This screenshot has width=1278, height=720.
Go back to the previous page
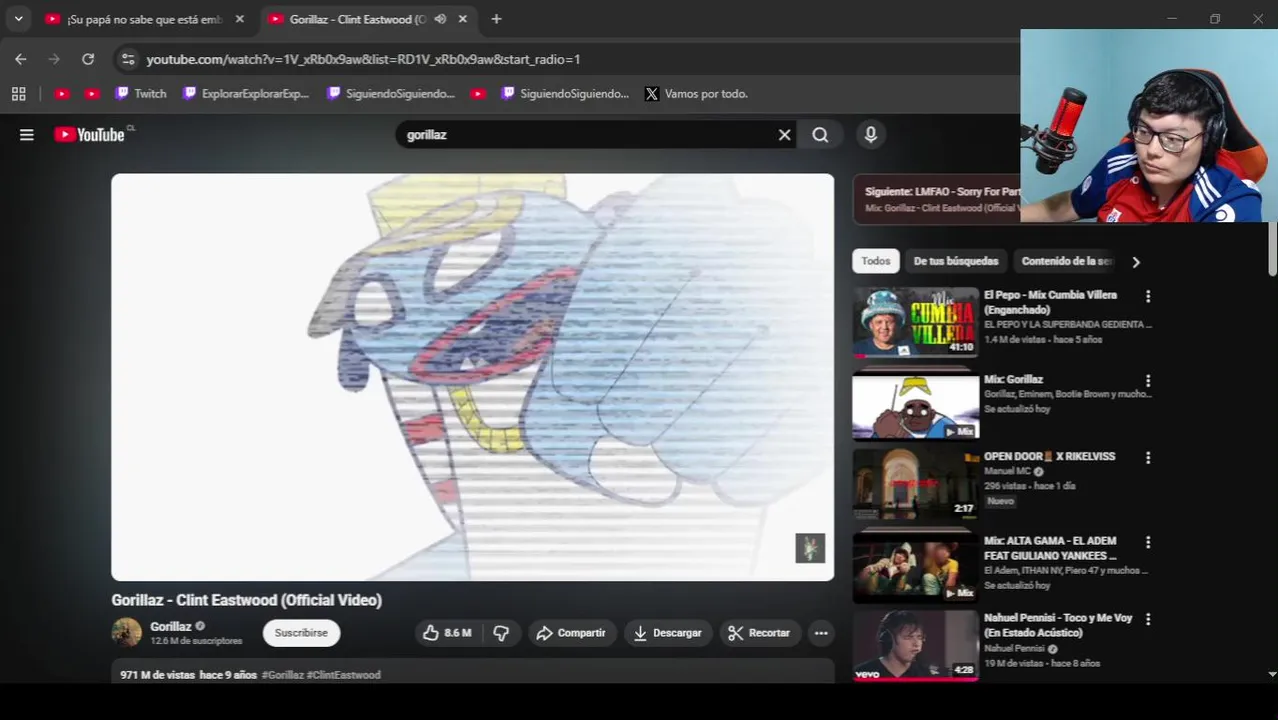click(x=21, y=59)
